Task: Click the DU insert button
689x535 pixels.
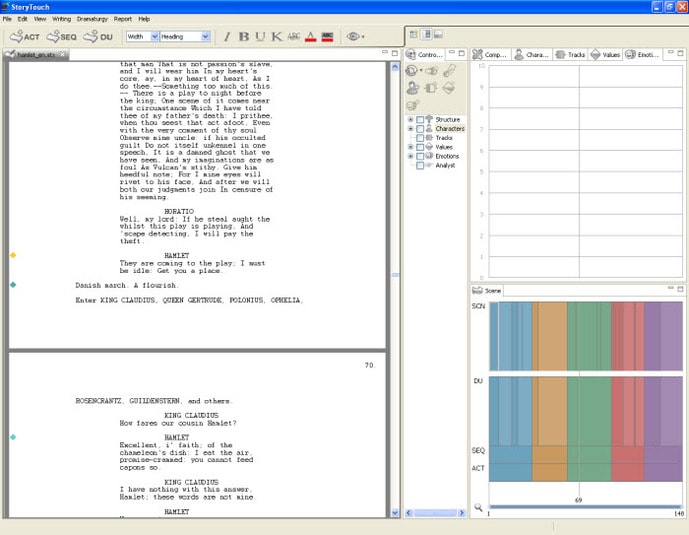Action: point(98,37)
